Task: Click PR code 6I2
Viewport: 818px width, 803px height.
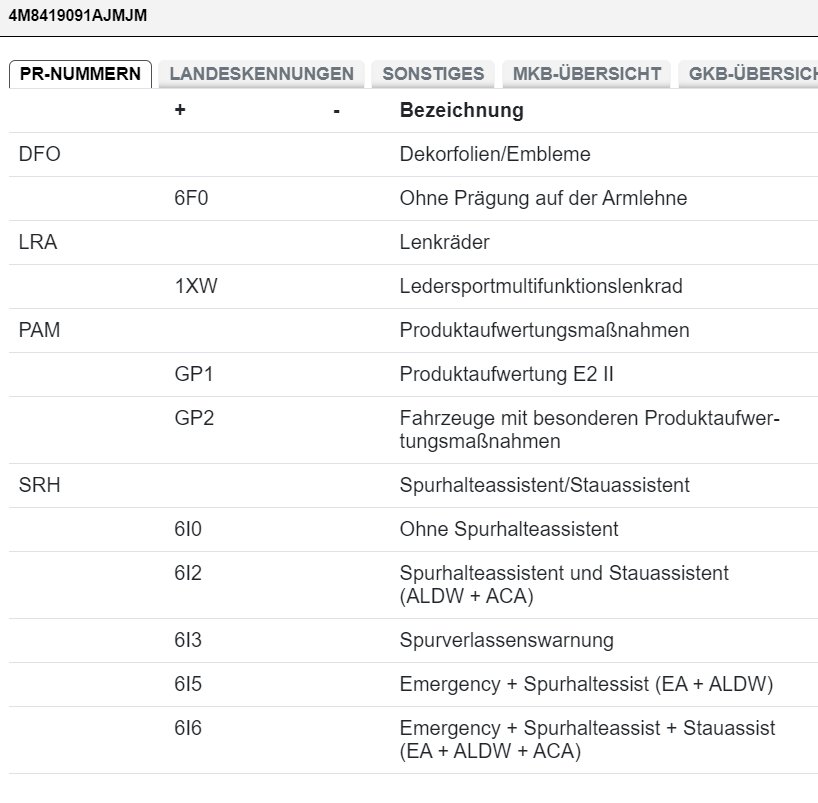Action: (x=188, y=574)
